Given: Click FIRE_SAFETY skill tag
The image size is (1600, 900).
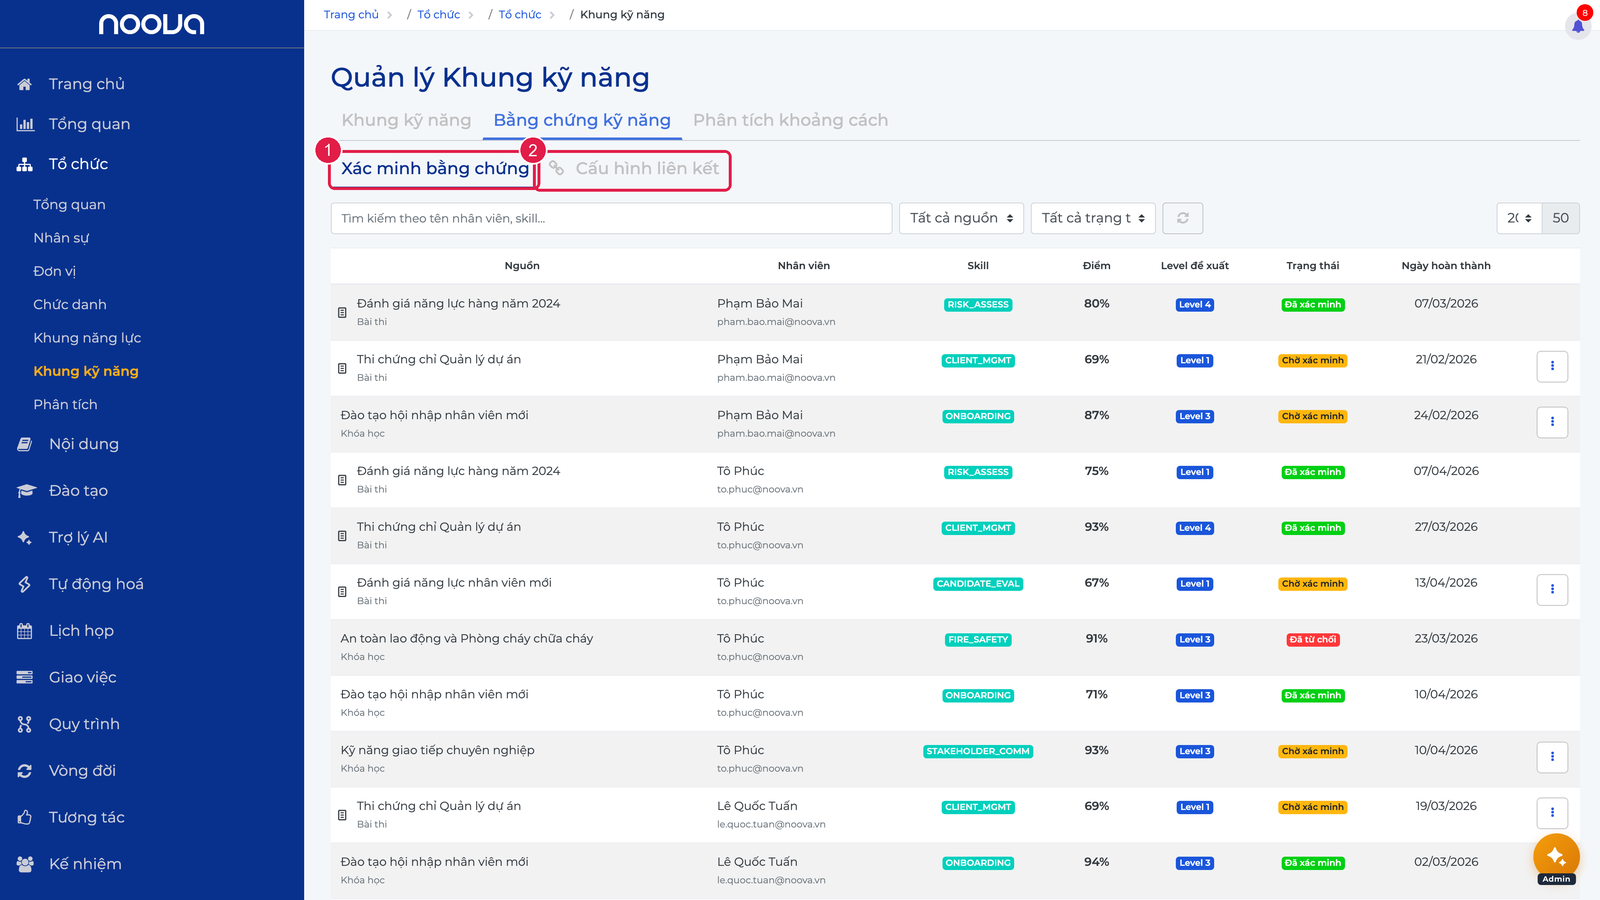Looking at the screenshot, I should 978,640.
